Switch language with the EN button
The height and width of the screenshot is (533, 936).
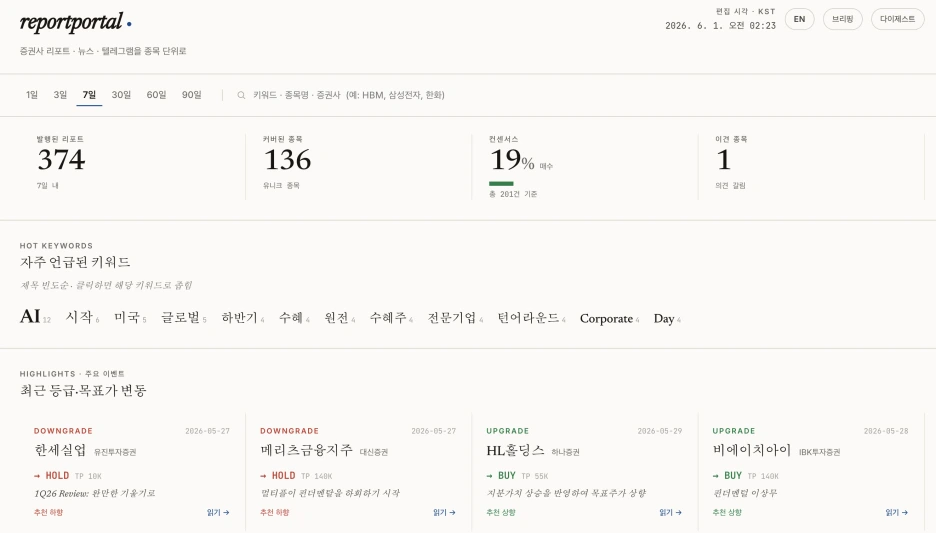click(x=799, y=19)
